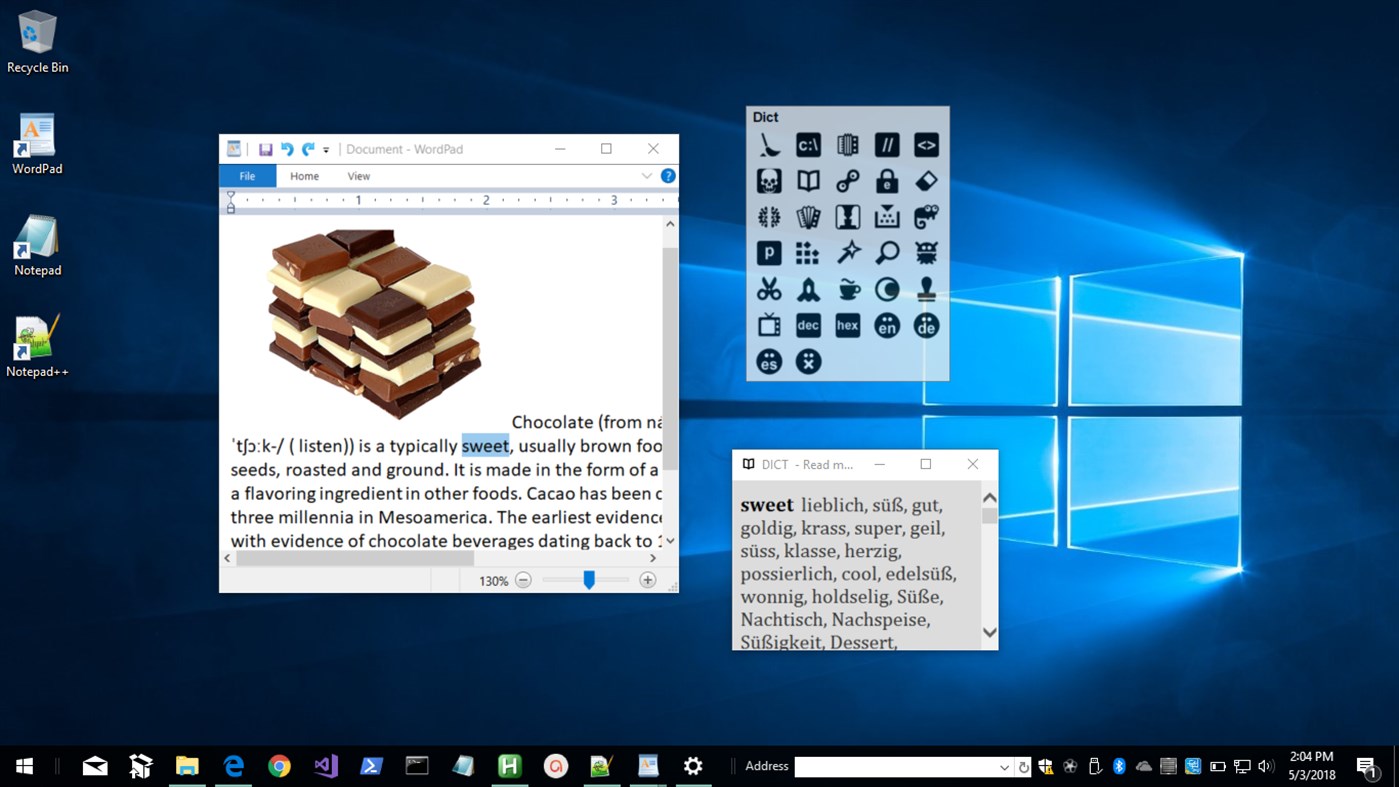Select the Notepad++ desktop shortcut
The width and height of the screenshot is (1399, 787).
click(37, 347)
